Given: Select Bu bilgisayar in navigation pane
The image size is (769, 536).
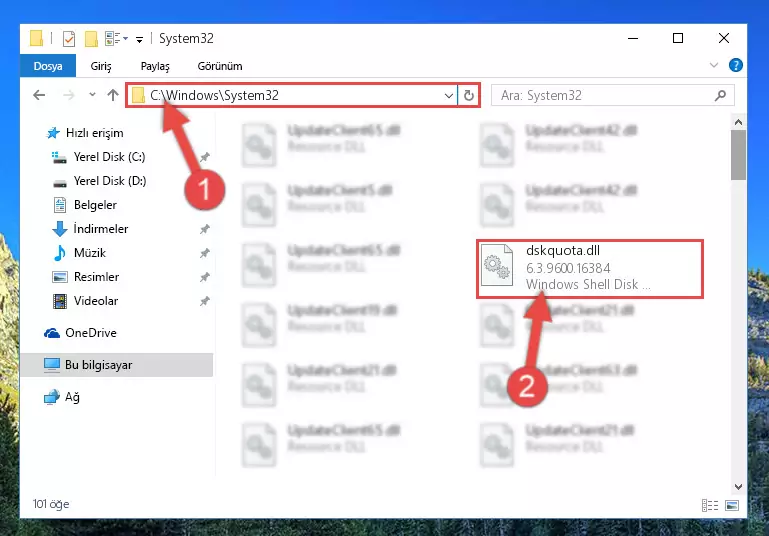Looking at the screenshot, I should (117, 365).
